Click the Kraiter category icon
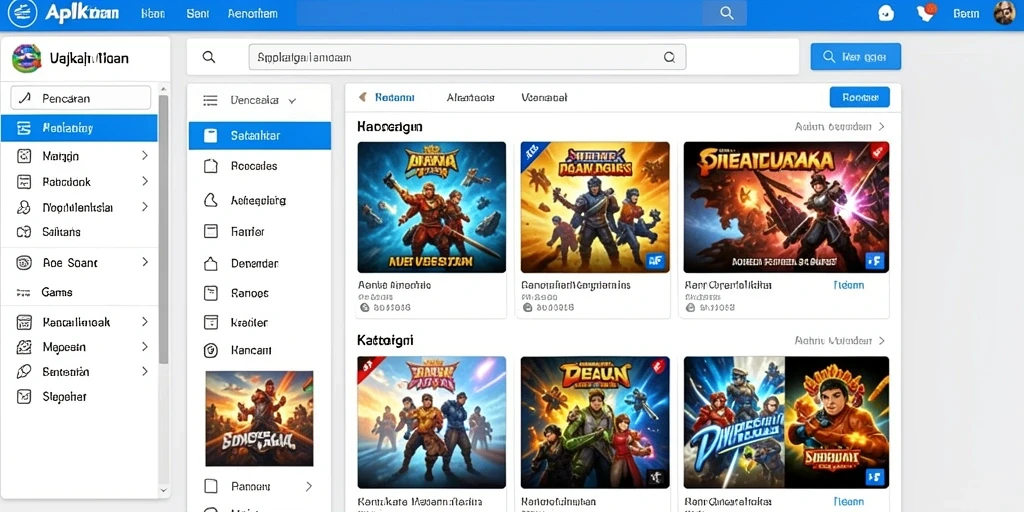This screenshot has width=1024, height=512. pyautogui.click(x=210, y=322)
